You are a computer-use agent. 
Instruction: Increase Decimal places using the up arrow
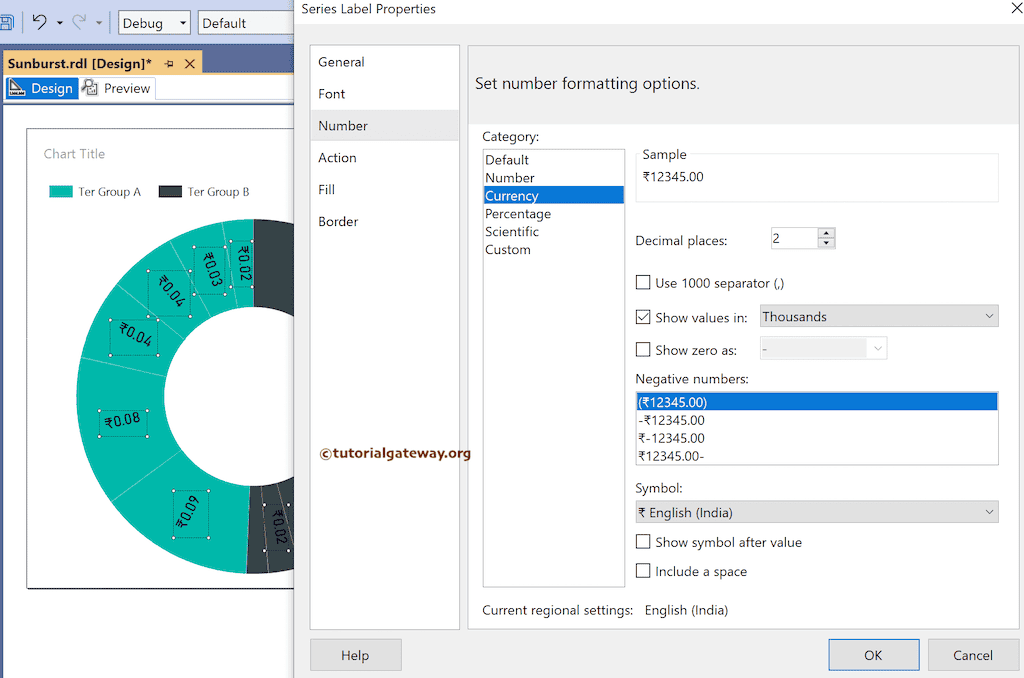pyautogui.click(x=826, y=233)
